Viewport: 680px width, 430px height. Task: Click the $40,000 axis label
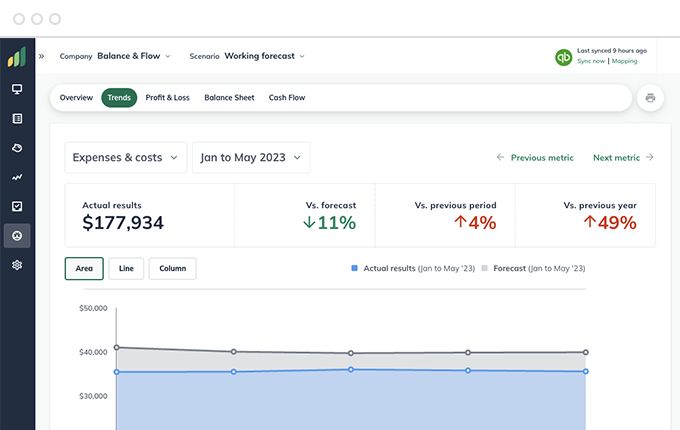click(93, 352)
